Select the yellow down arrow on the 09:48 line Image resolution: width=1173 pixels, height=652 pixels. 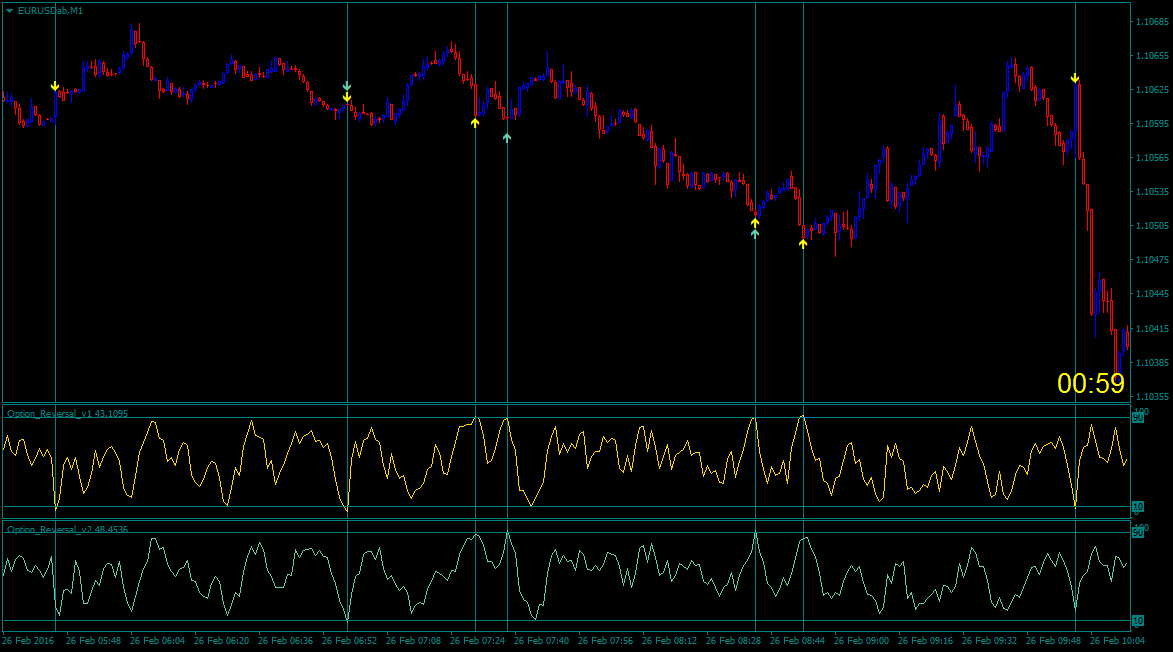pyautogui.click(x=1075, y=78)
